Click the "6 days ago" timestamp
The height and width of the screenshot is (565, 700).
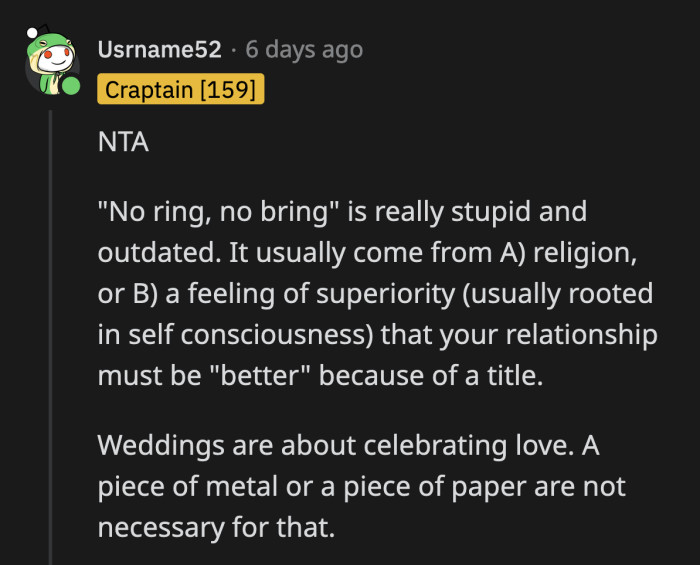tap(304, 49)
